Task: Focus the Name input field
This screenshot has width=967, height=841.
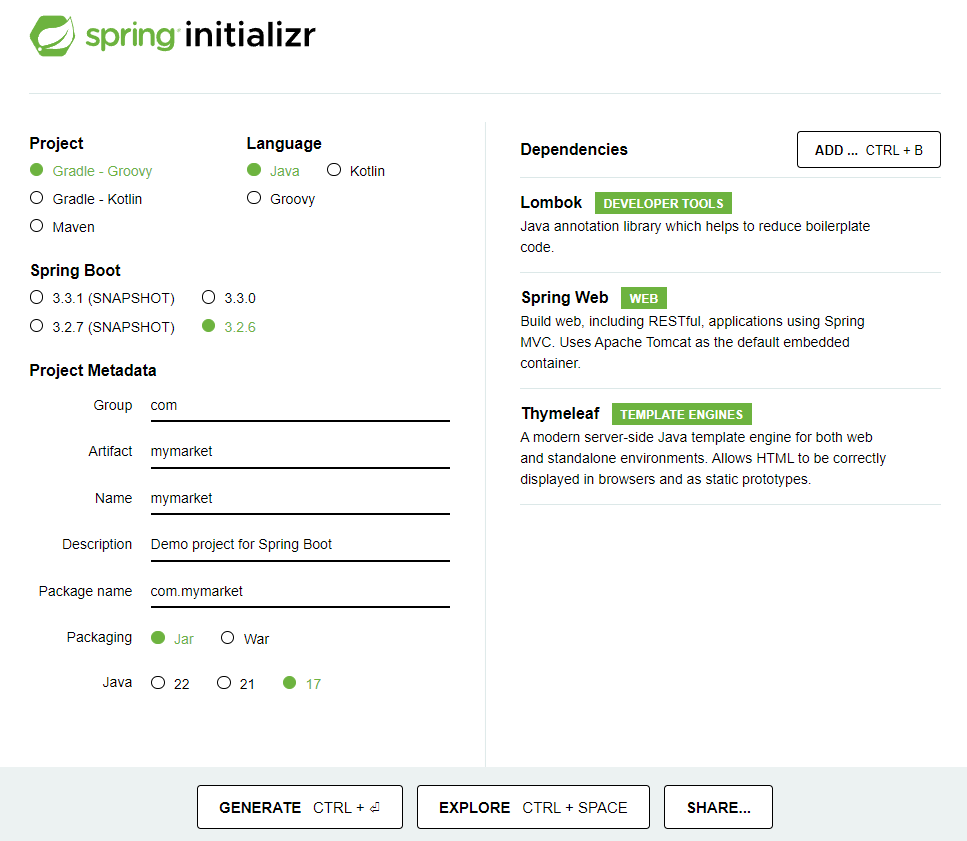Action: click(x=300, y=499)
